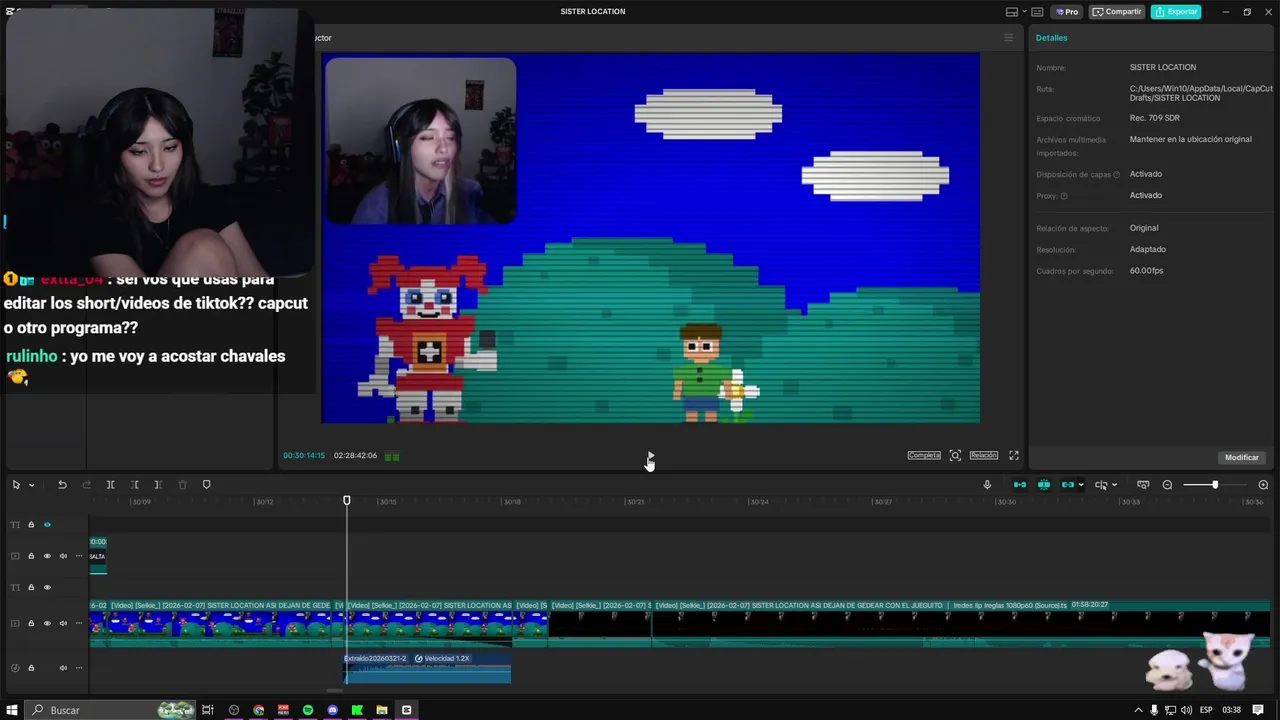This screenshot has width=1280, height=720.
Task: Click the Completa preview quality button
Action: pos(924,455)
